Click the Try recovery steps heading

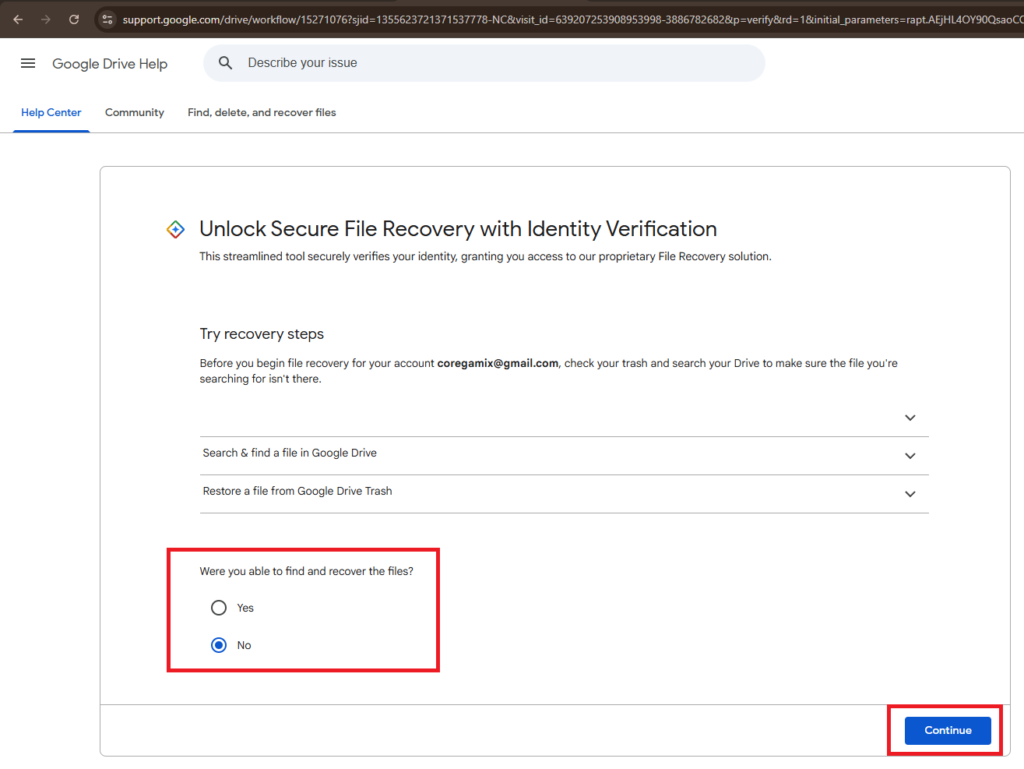pyautogui.click(x=262, y=334)
